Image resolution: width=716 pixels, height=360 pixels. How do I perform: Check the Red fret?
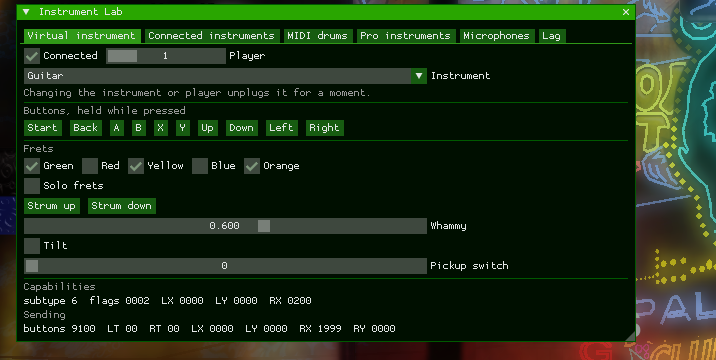tap(90, 166)
